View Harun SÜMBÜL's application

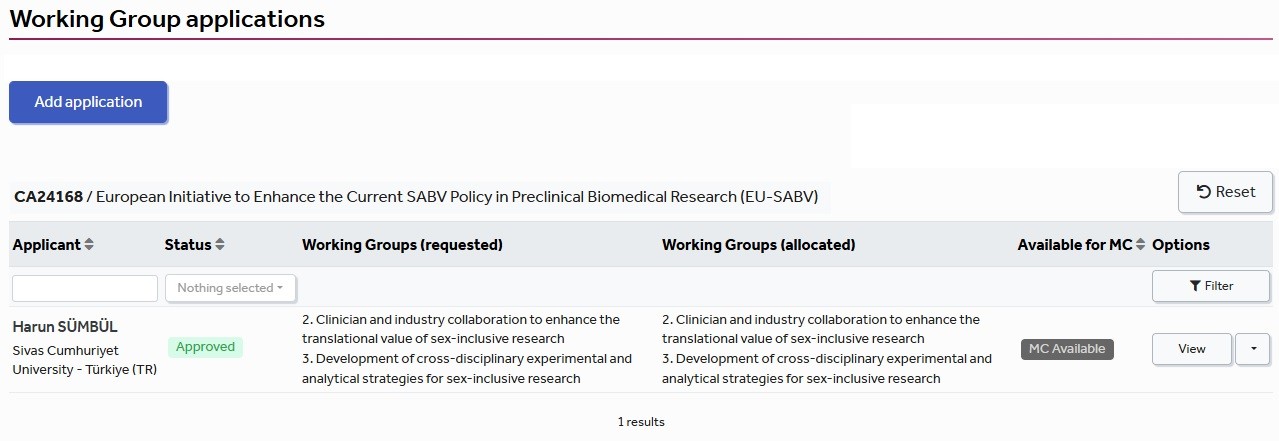pos(1191,349)
